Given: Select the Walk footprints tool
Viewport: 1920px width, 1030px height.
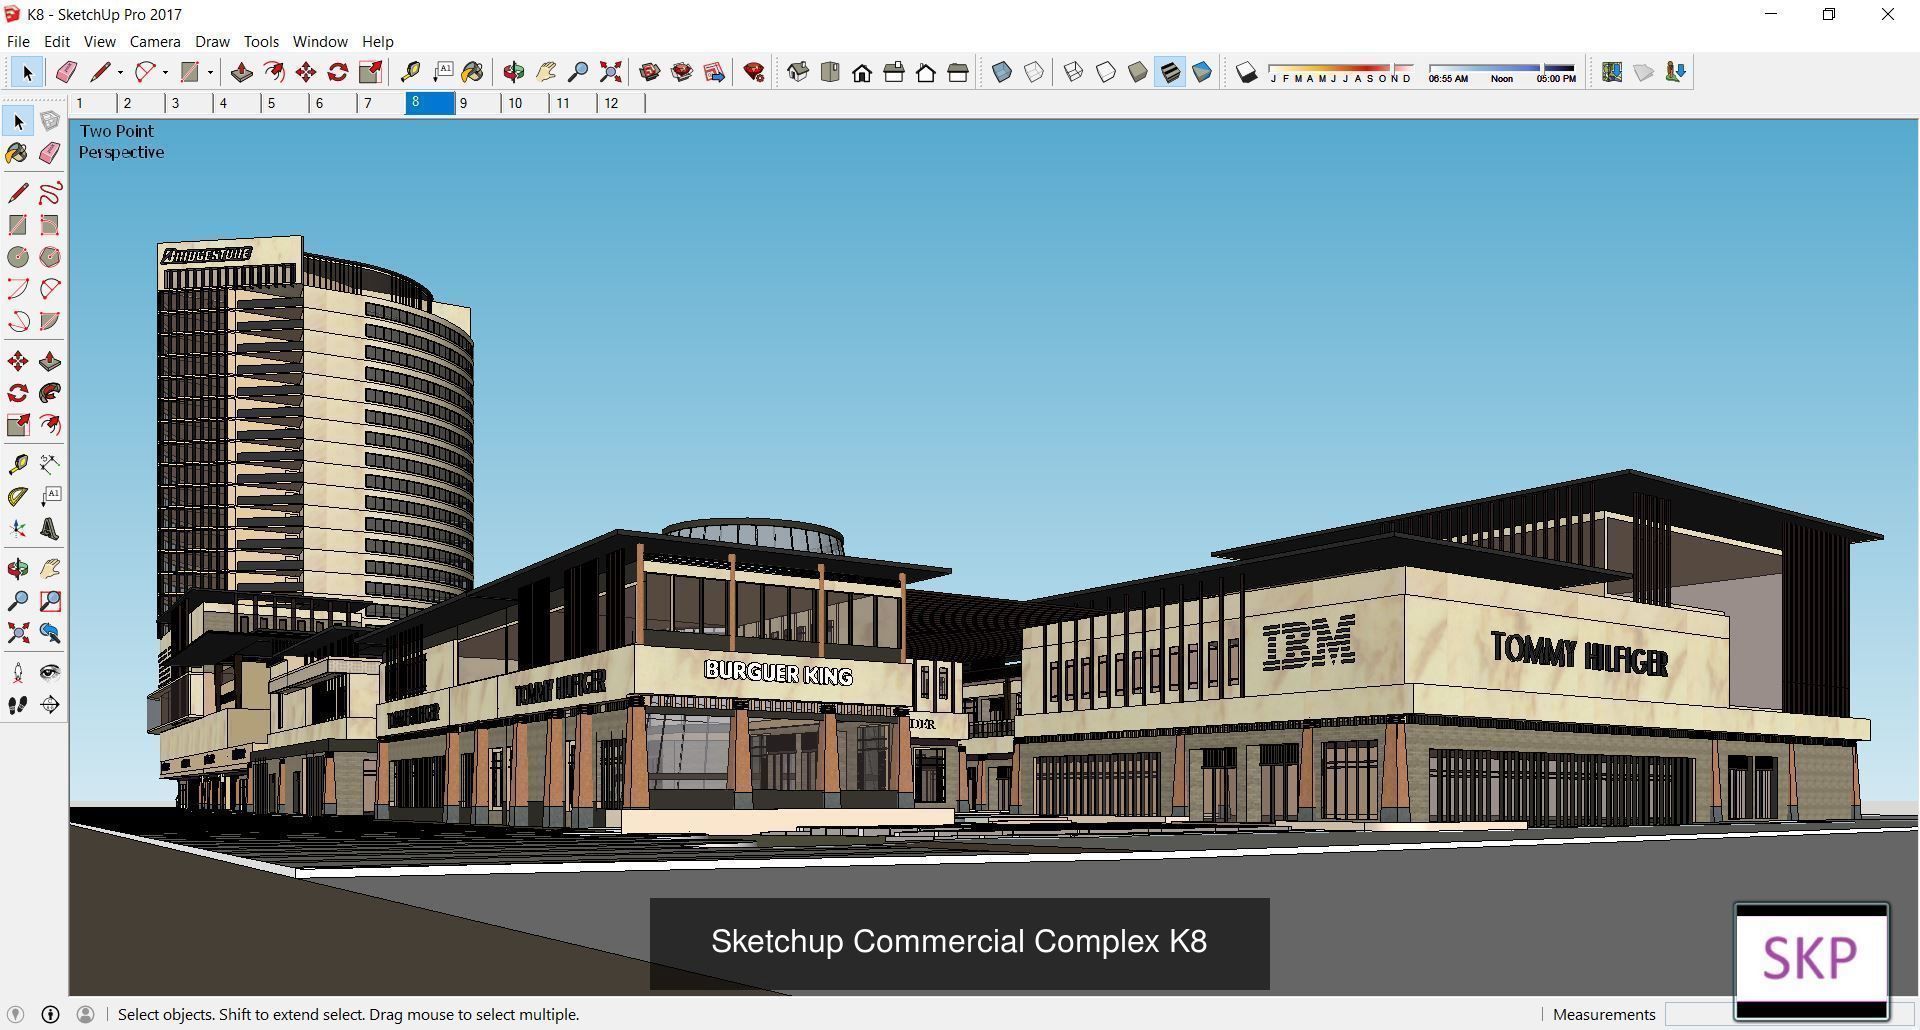Looking at the screenshot, I should [18, 705].
